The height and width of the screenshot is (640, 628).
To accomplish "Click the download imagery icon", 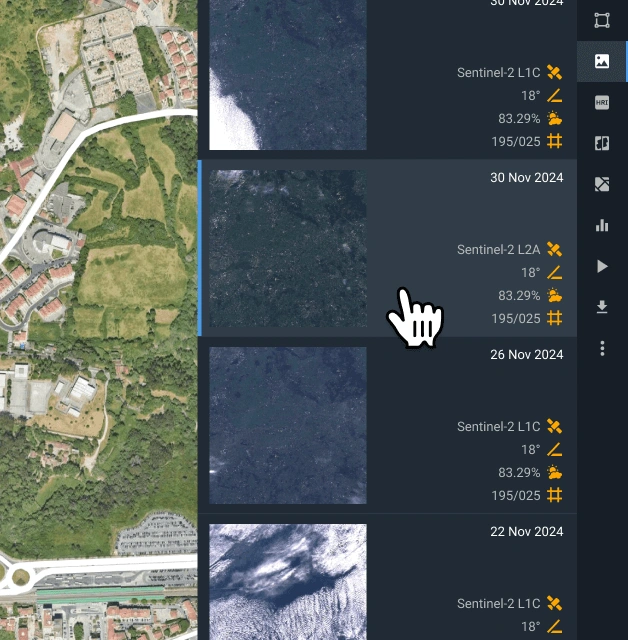I will point(602,307).
